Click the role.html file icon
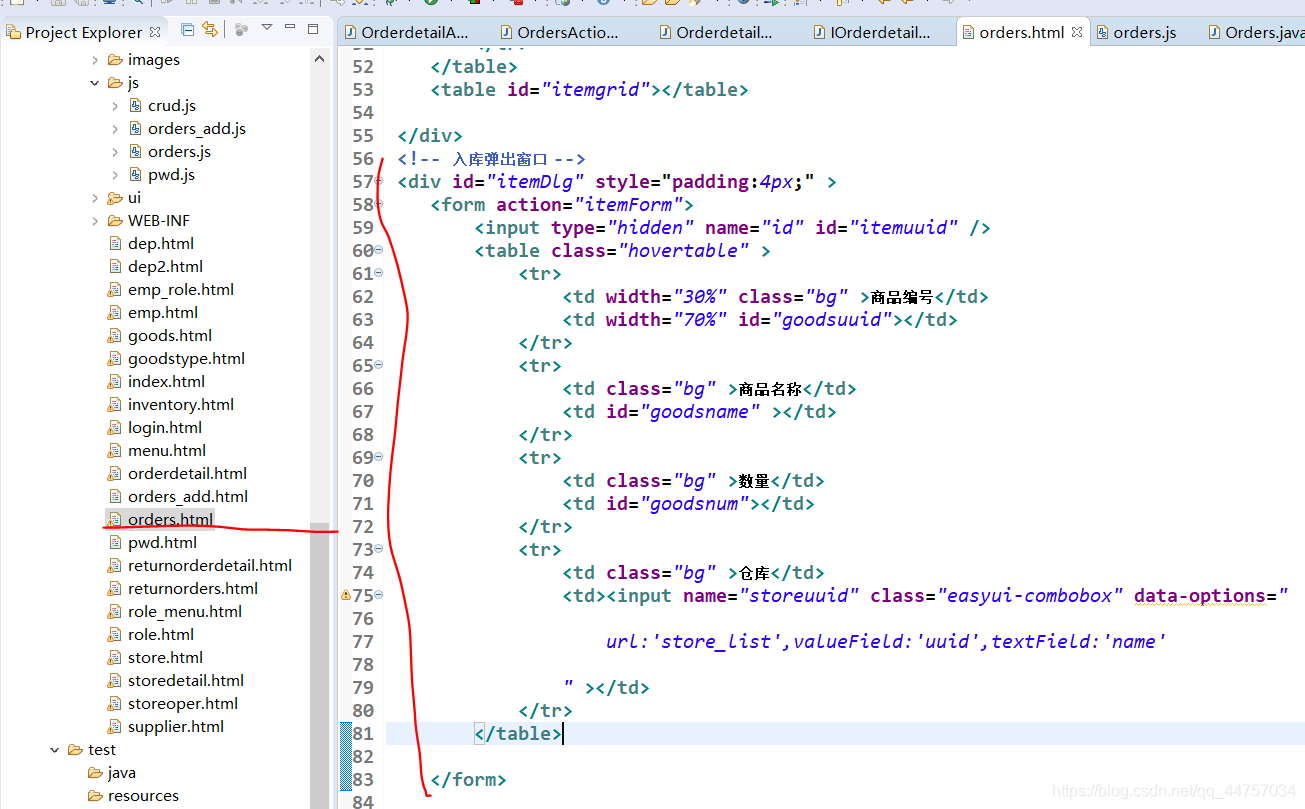The image size is (1305, 809). click(115, 635)
